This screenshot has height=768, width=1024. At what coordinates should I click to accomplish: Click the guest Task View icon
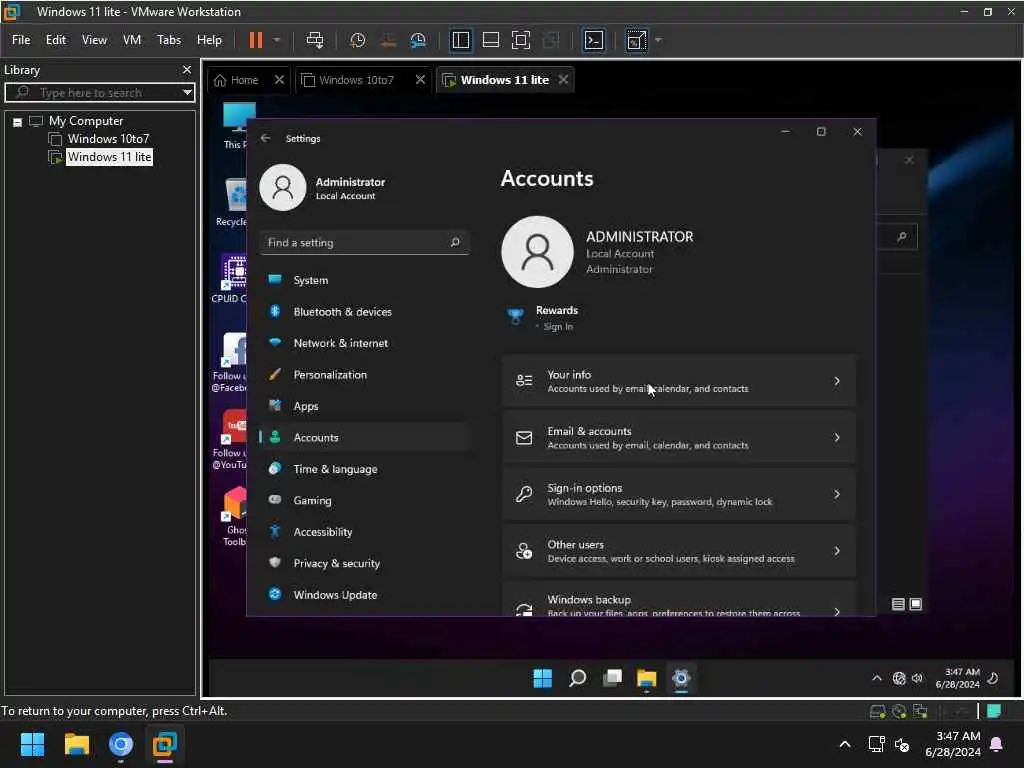pos(612,679)
